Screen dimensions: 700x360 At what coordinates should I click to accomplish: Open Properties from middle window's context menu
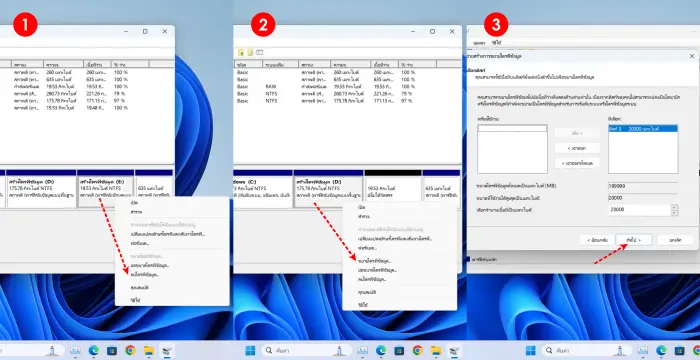click(367, 292)
